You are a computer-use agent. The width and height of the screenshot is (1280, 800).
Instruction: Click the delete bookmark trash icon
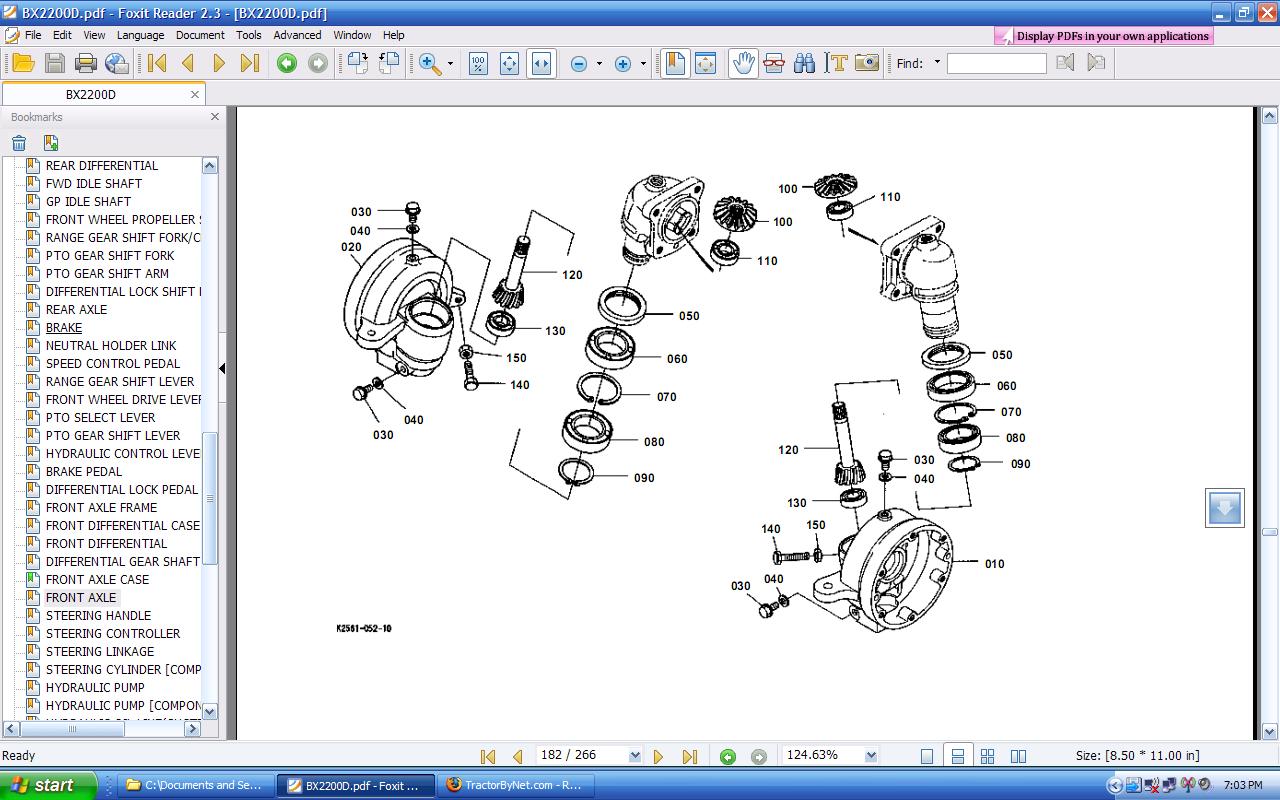point(19,143)
